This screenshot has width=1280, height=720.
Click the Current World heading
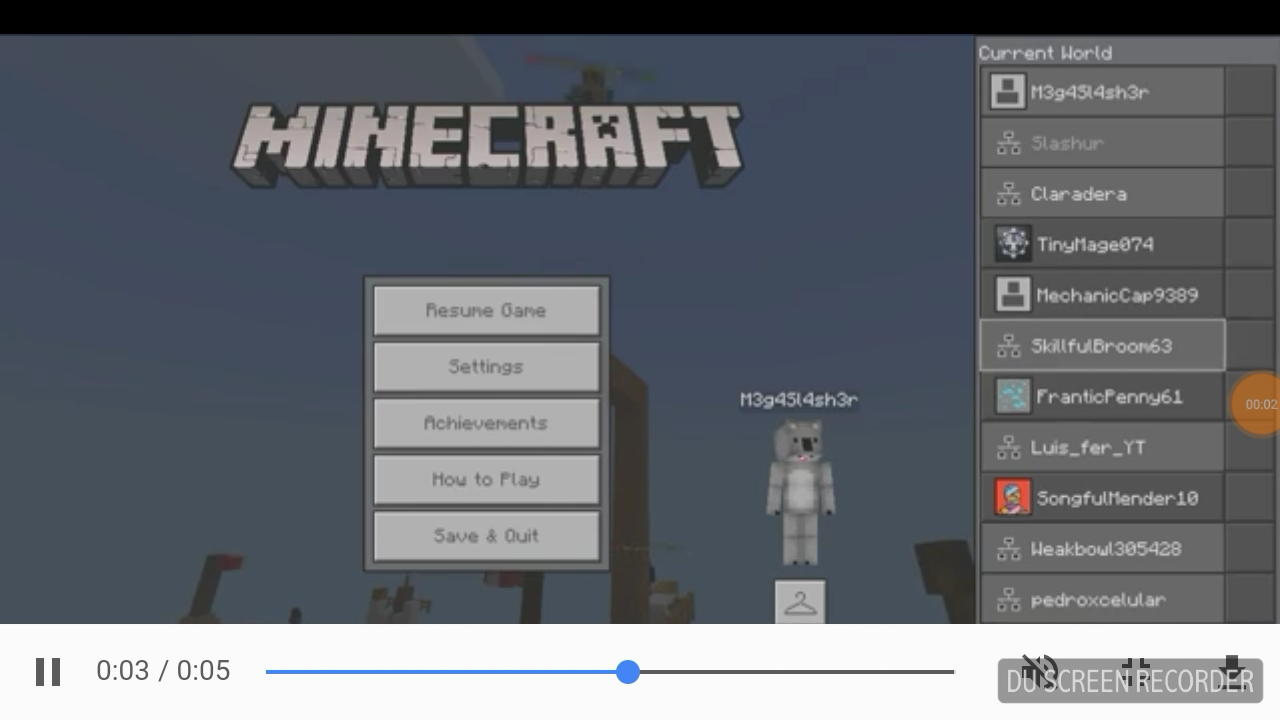(1045, 53)
